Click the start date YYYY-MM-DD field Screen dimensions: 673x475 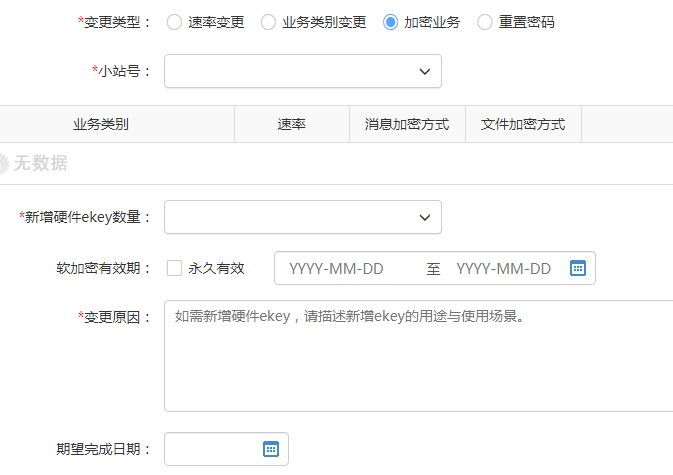pyautogui.click(x=336, y=269)
